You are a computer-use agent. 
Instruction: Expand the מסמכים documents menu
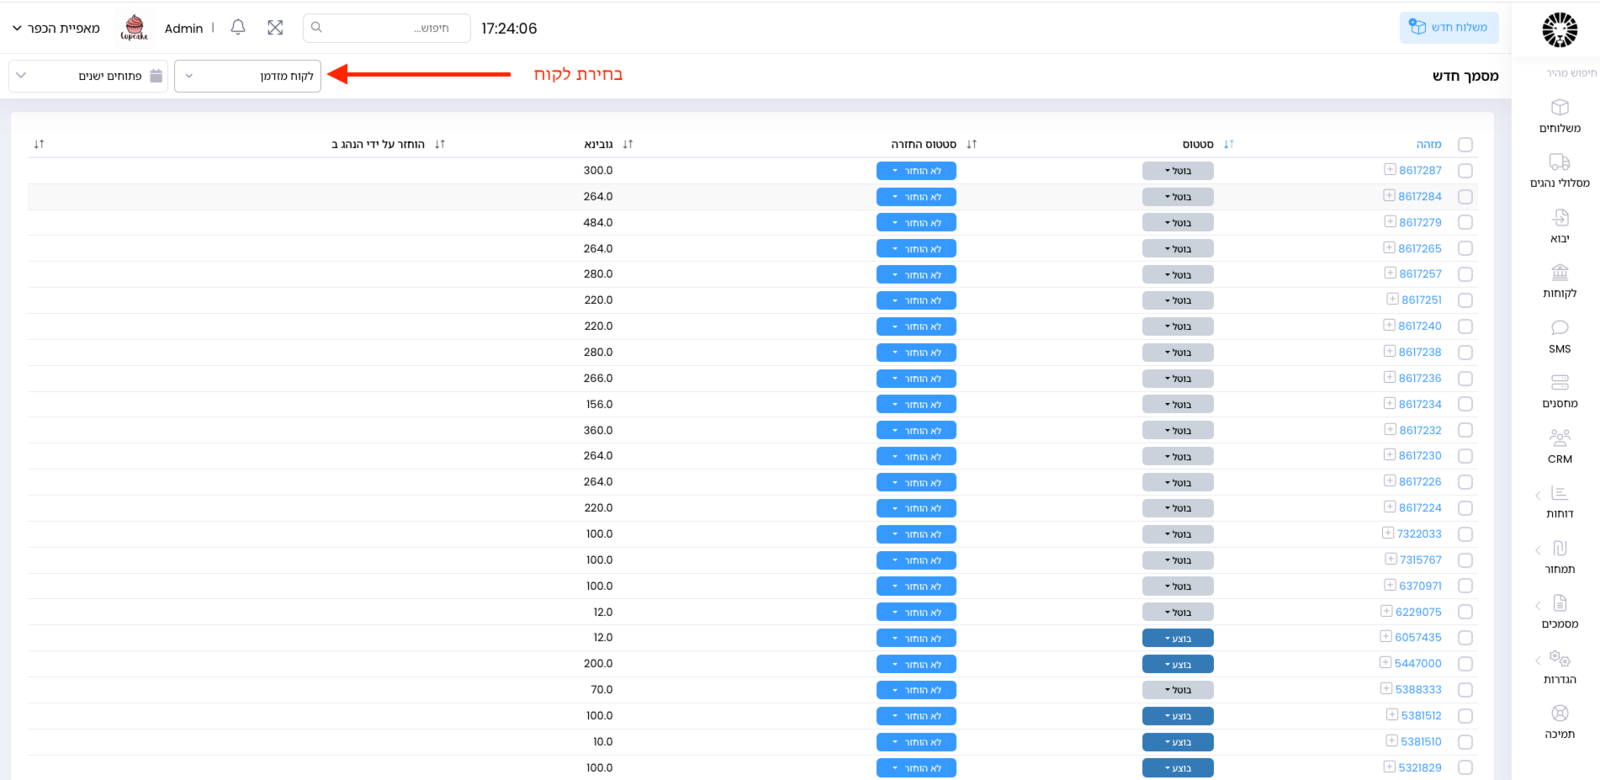tap(1559, 612)
